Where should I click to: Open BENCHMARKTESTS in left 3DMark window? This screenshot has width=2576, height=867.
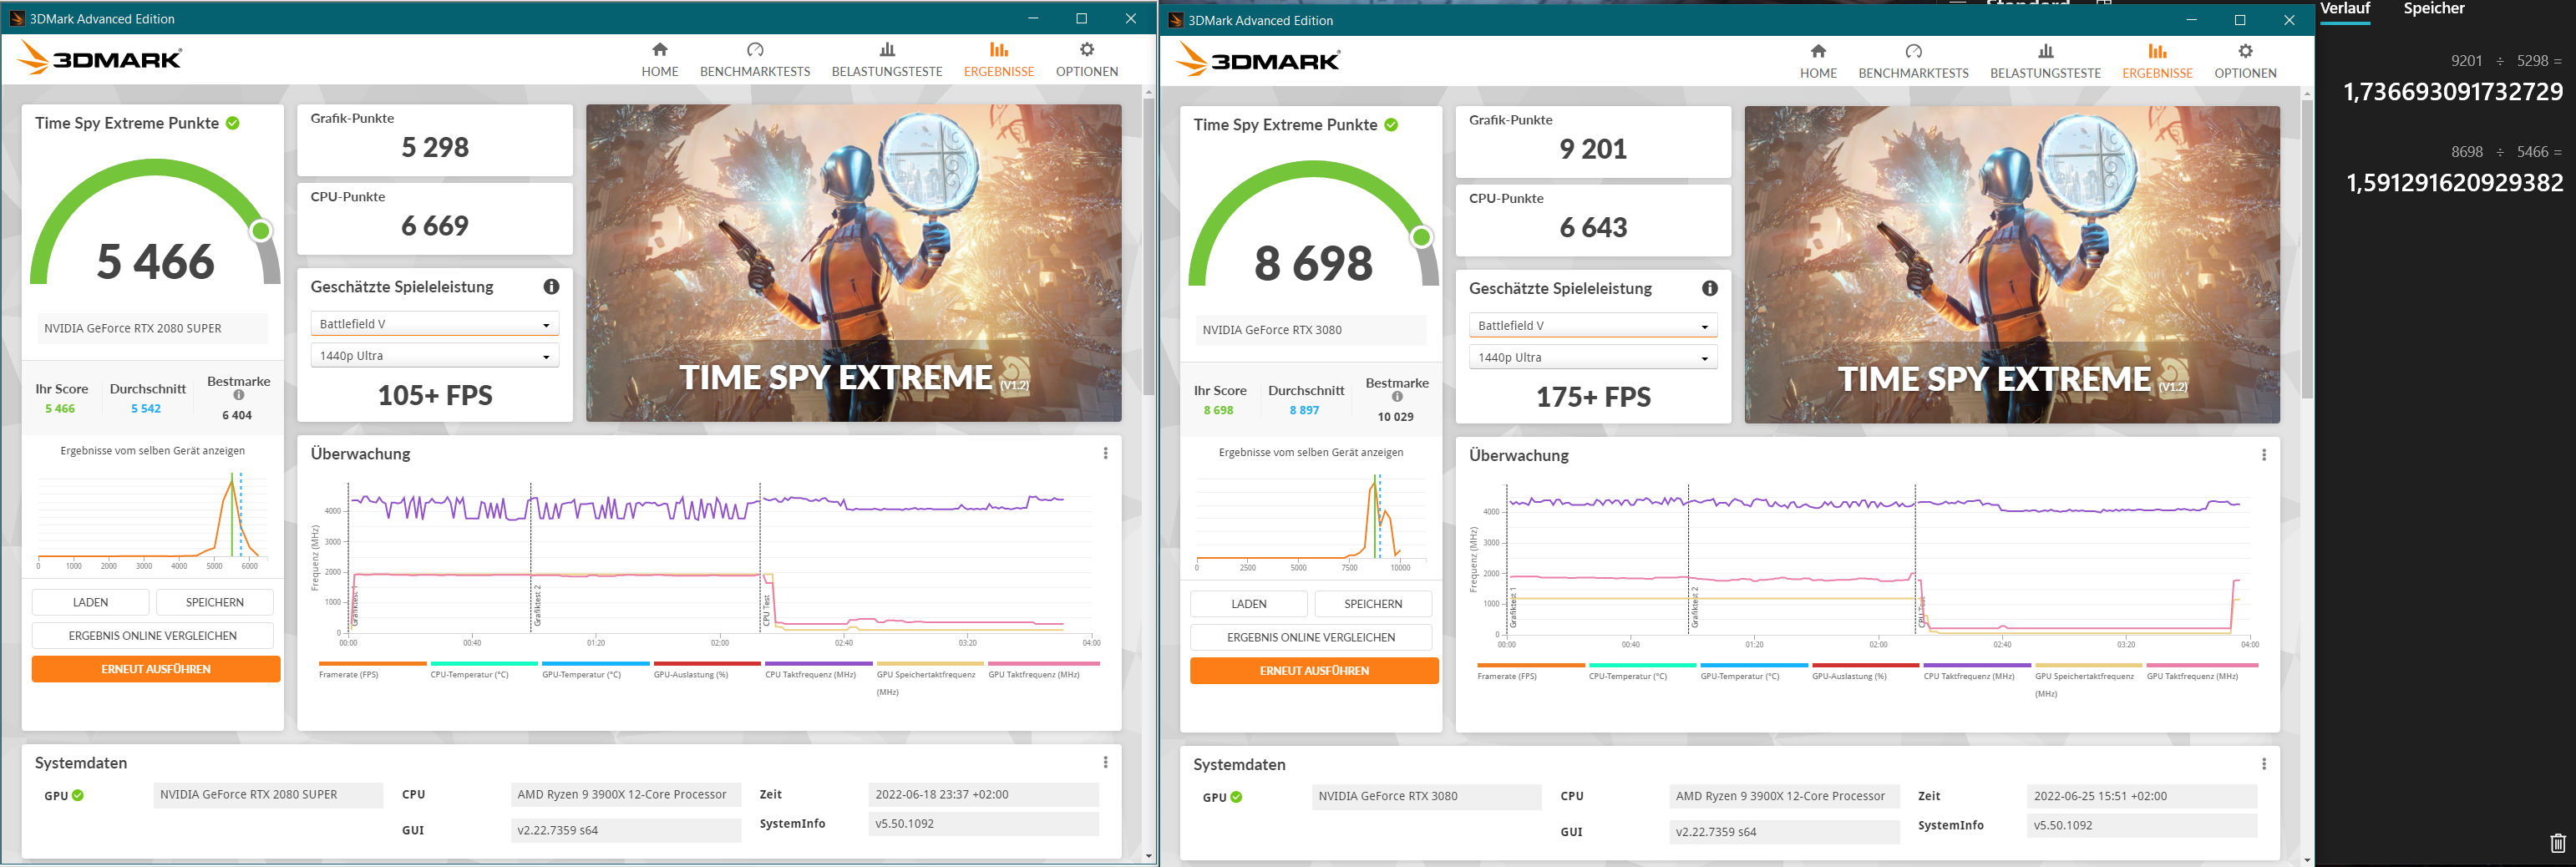755,60
